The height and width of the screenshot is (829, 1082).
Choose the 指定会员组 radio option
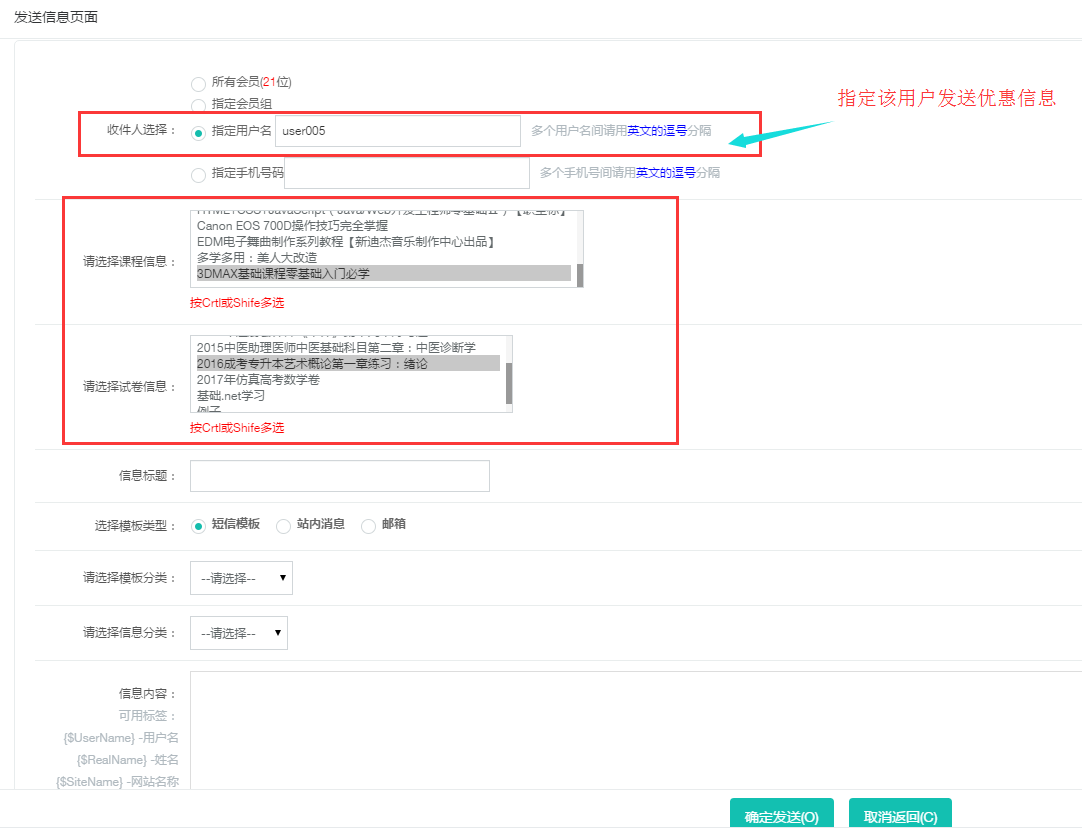point(198,105)
